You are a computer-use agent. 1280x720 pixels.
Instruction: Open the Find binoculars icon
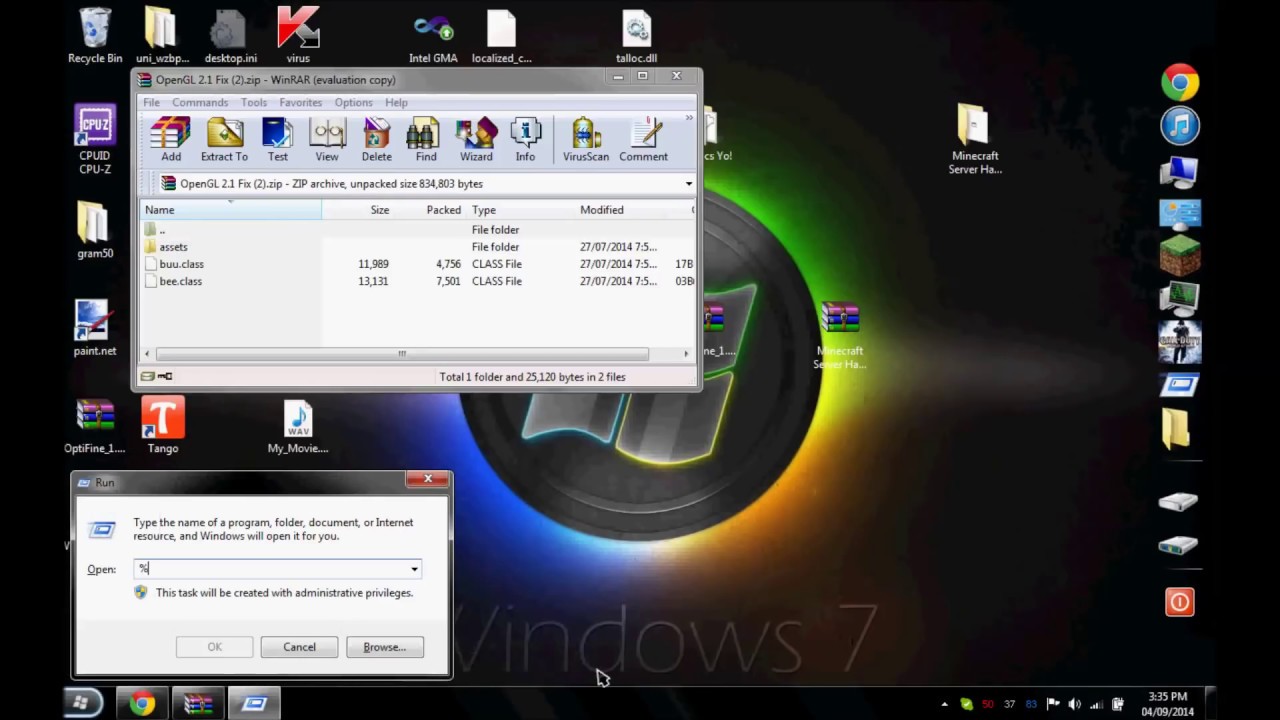coord(426,139)
